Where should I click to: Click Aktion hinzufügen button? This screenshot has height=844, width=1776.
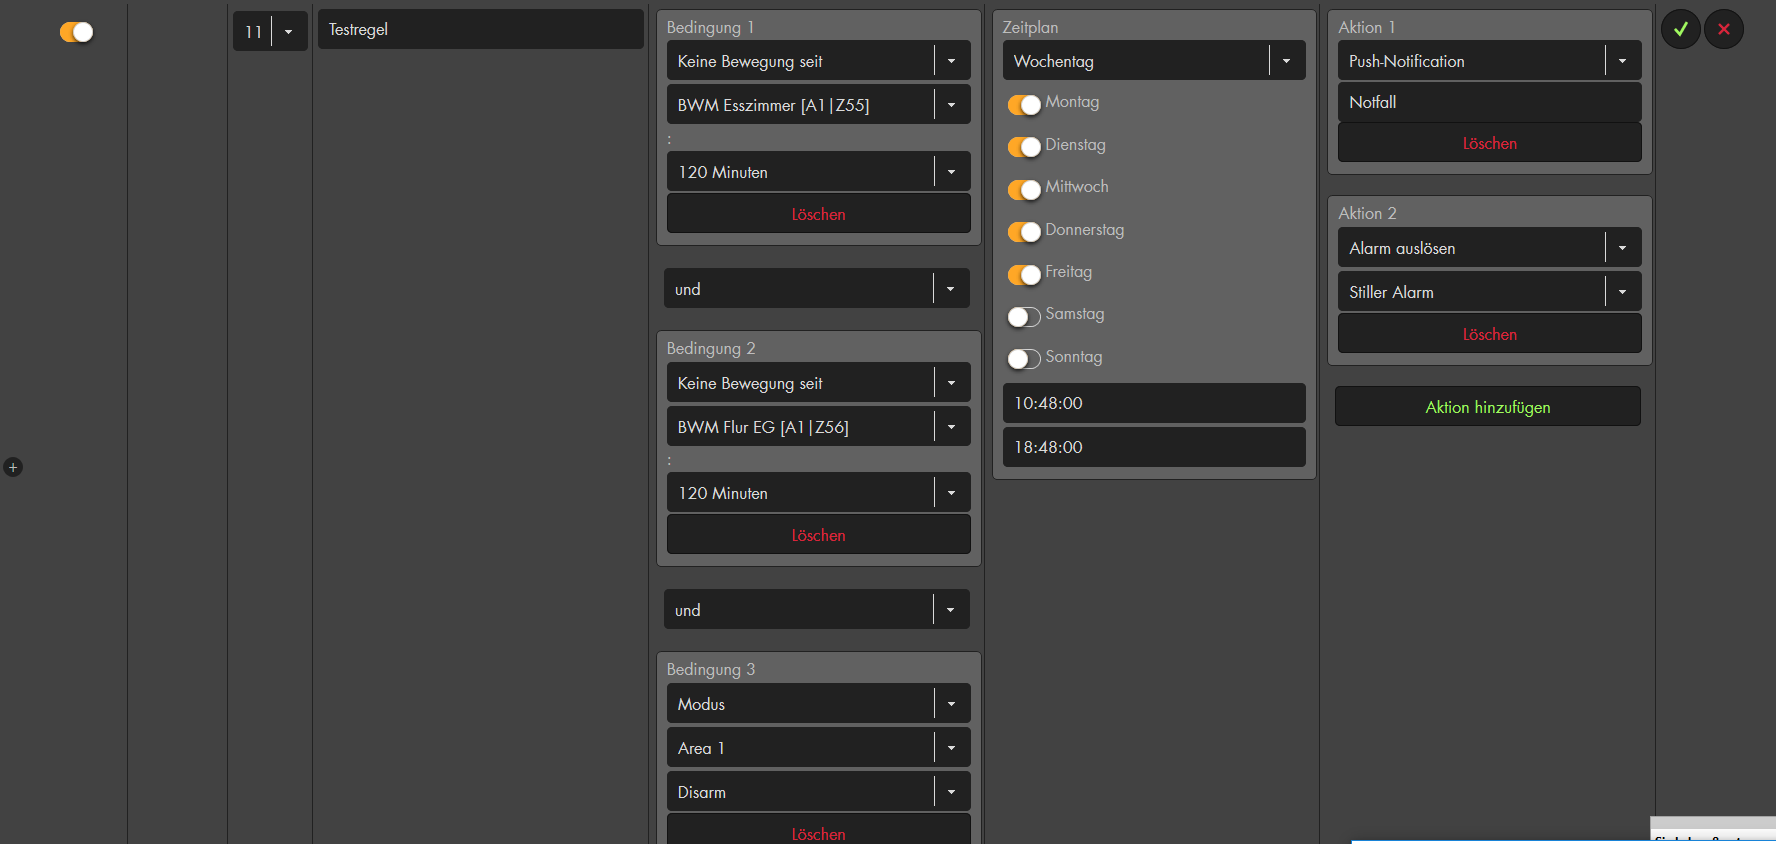(1487, 407)
